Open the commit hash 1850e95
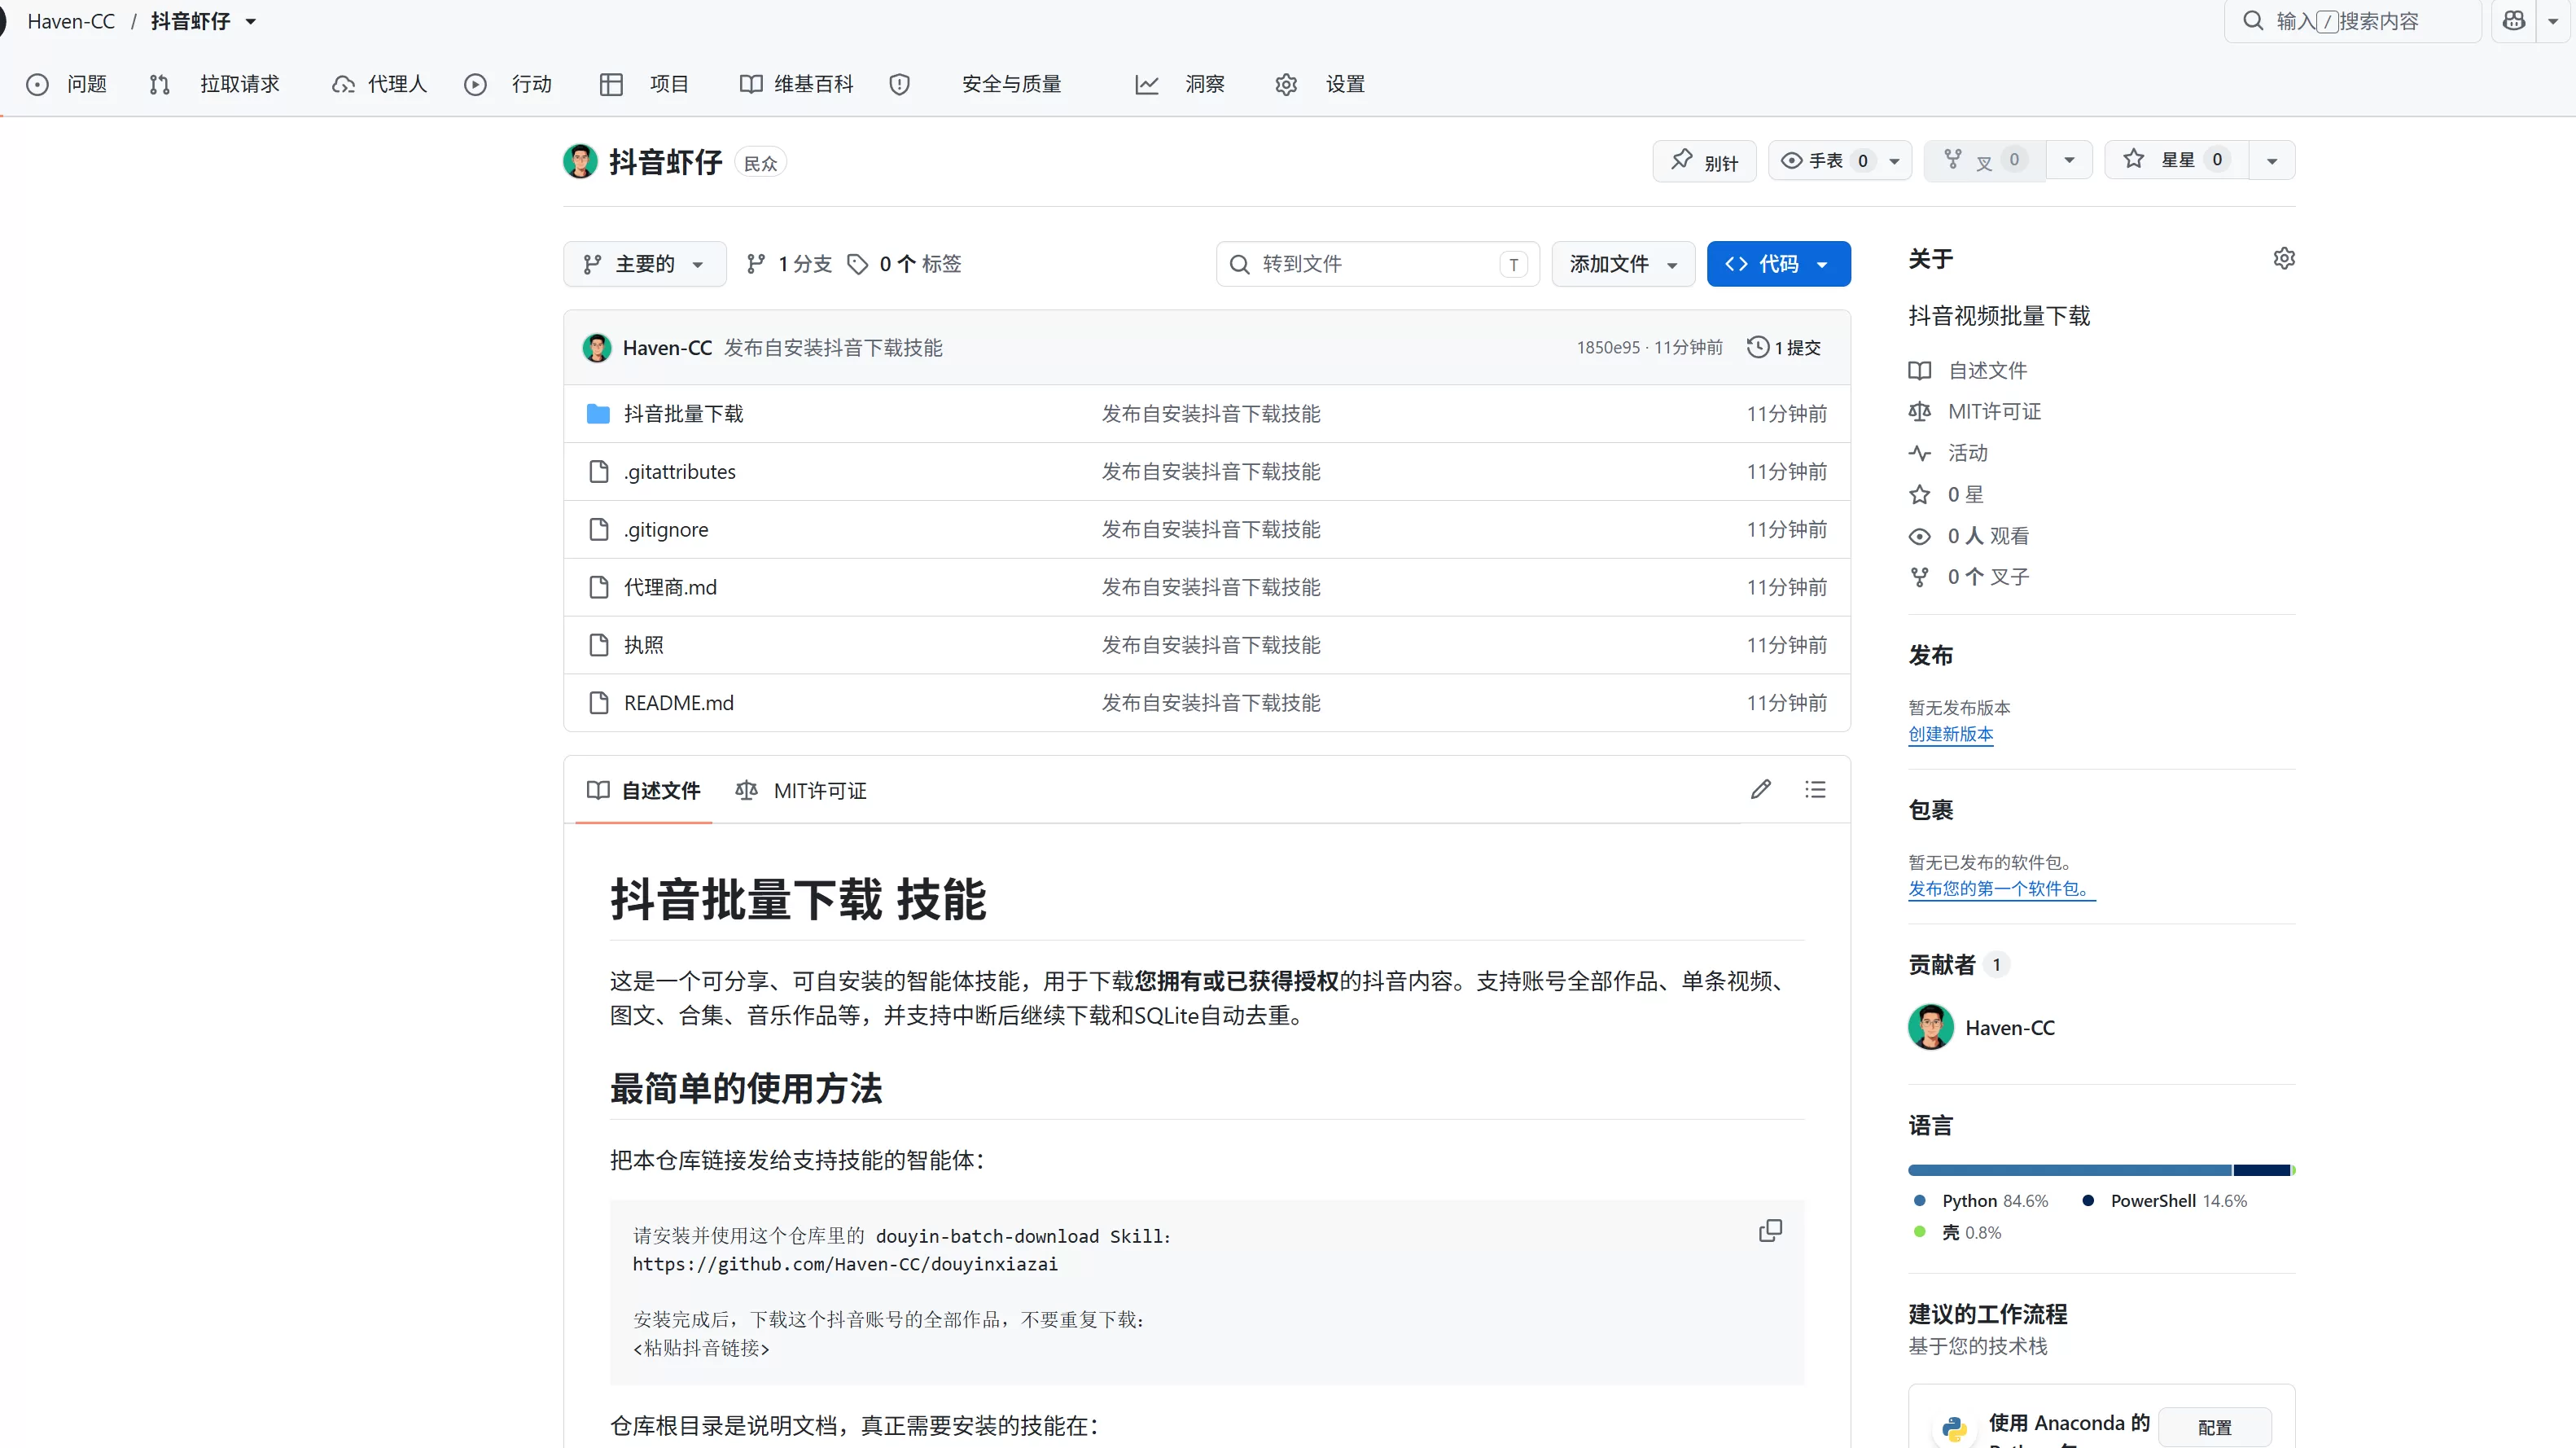 (1608, 347)
